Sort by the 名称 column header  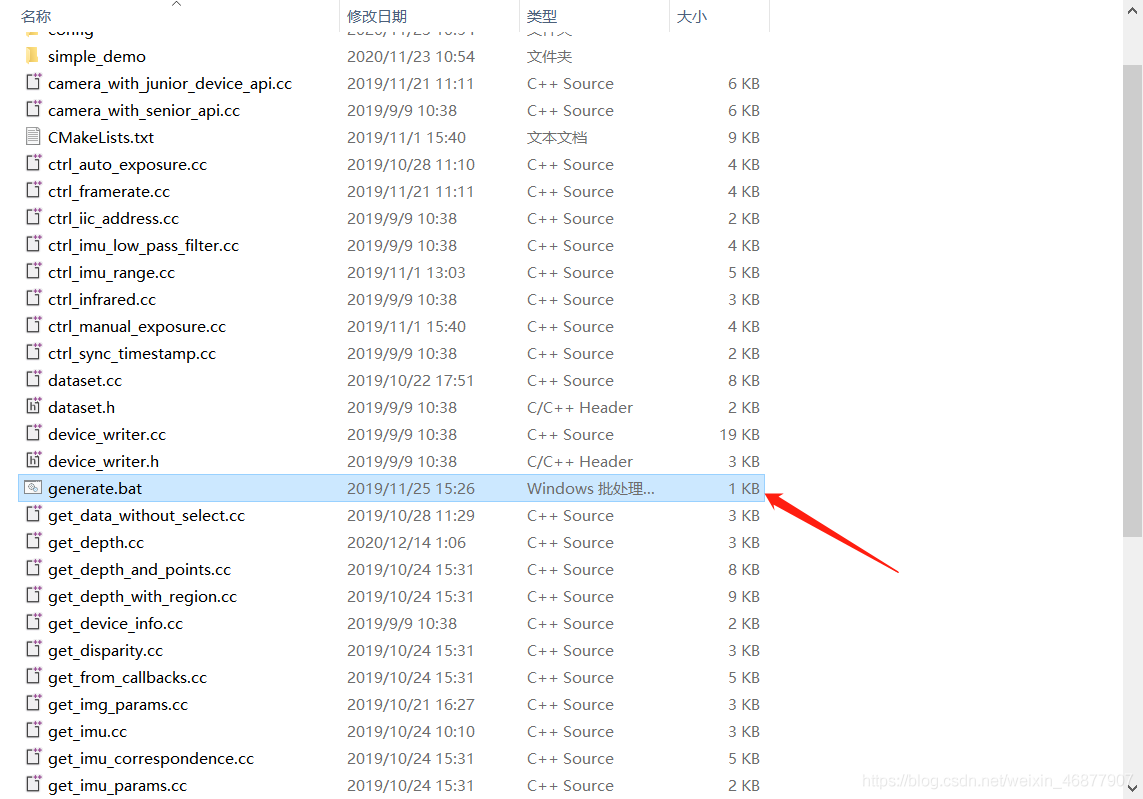coord(36,16)
